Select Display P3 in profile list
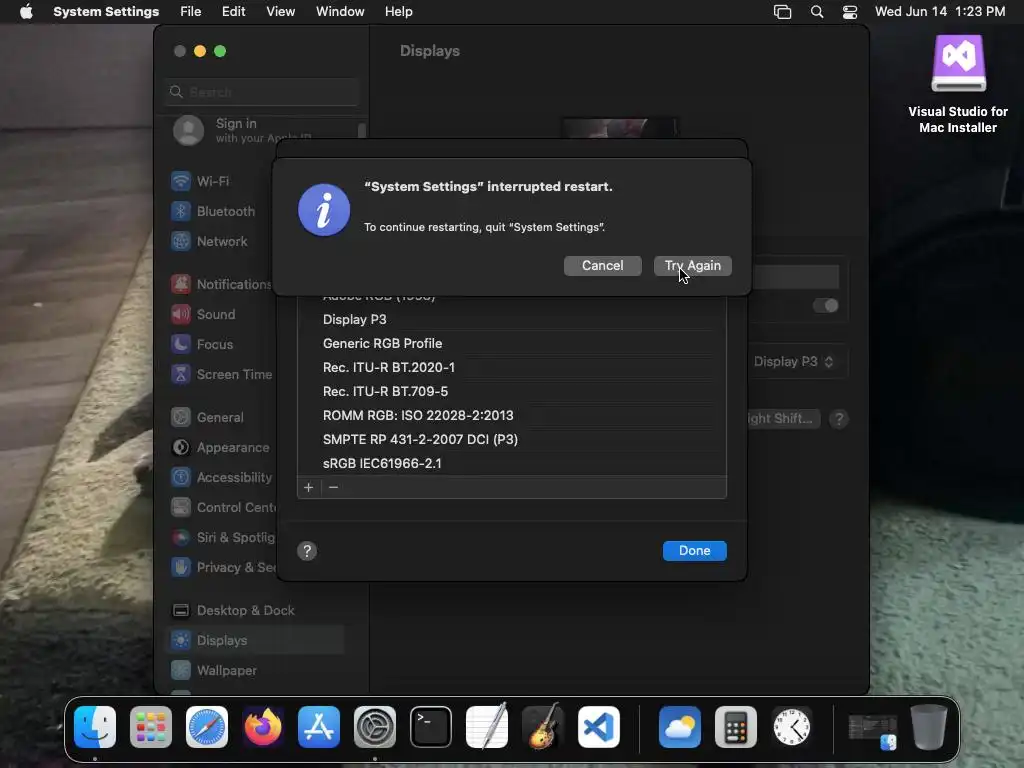Image resolution: width=1024 pixels, height=768 pixels. click(x=512, y=319)
